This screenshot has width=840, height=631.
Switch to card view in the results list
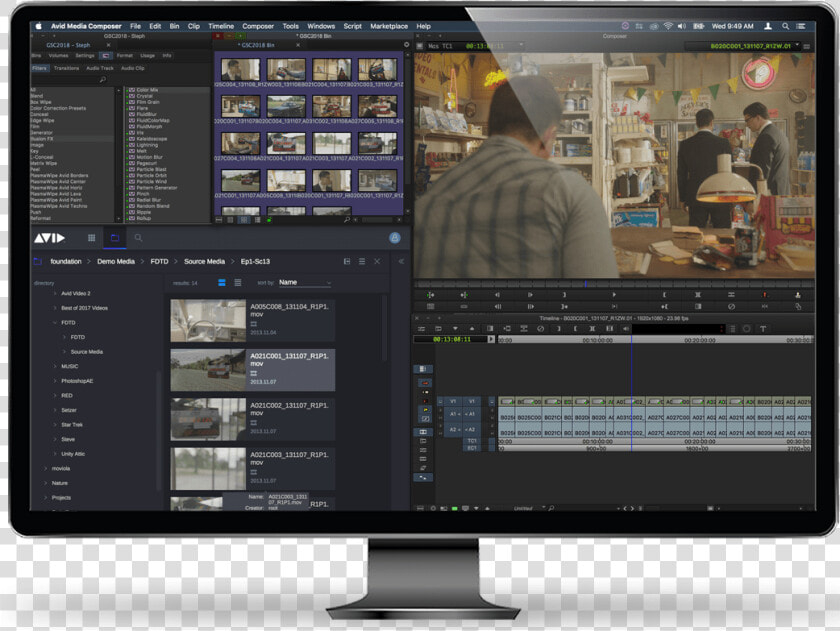click(222, 282)
